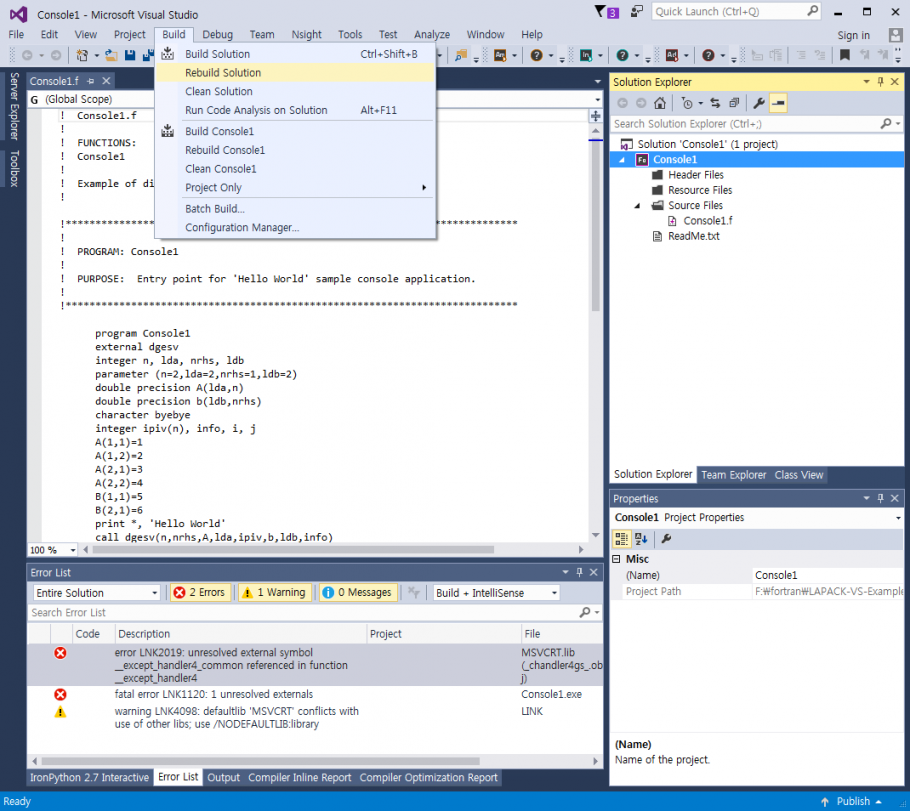Click the Save All toolbar icon
This screenshot has width=910, height=811.
point(146,56)
